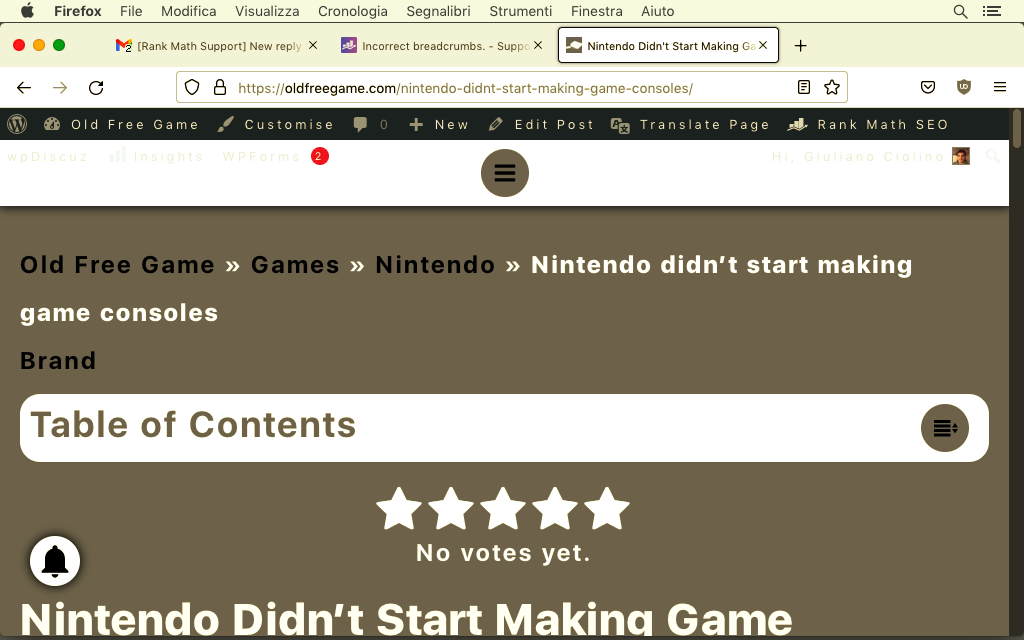This screenshot has height=640, width=1024.
Task: Open the Visualizza menu
Action: coord(267,11)
